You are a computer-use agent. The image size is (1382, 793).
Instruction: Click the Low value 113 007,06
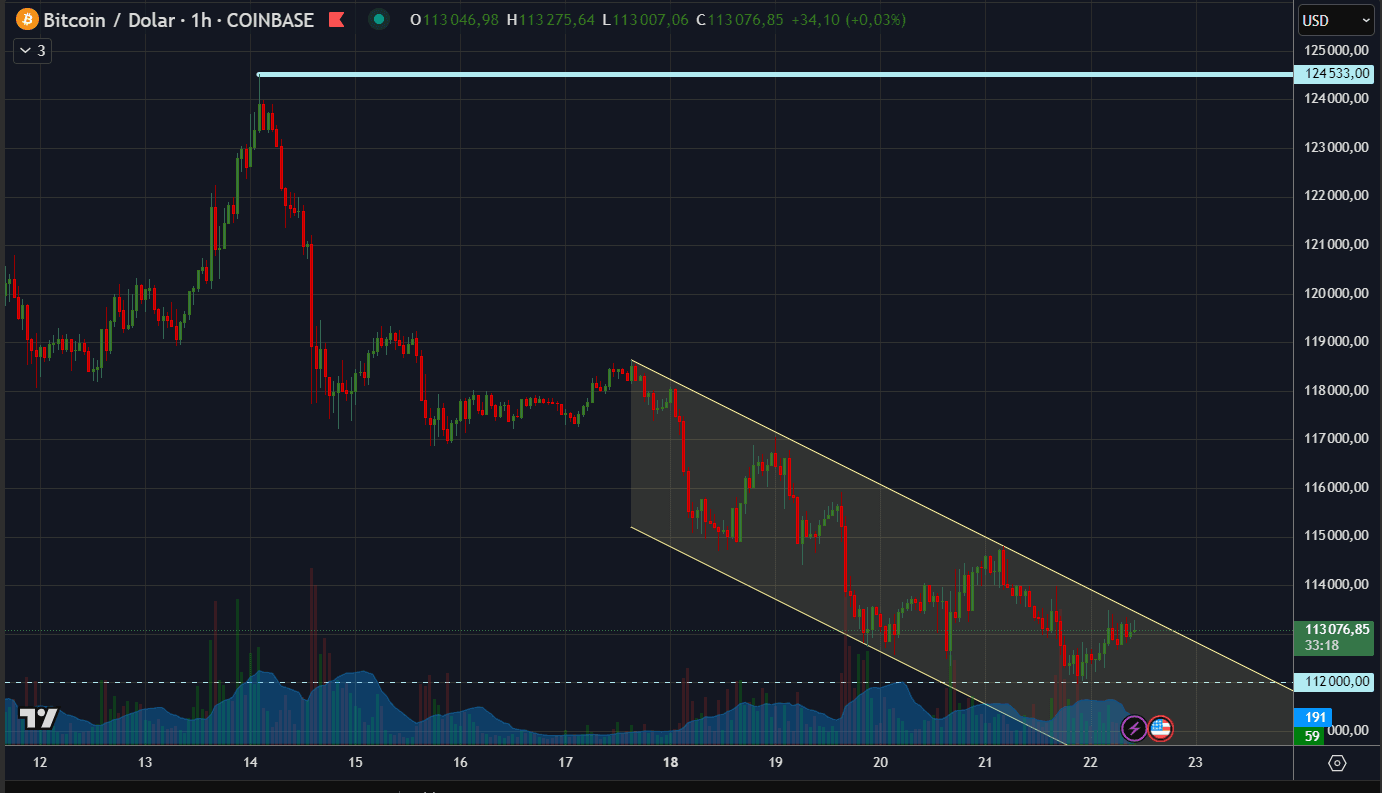pyautogui.click(x=650, y=20)
